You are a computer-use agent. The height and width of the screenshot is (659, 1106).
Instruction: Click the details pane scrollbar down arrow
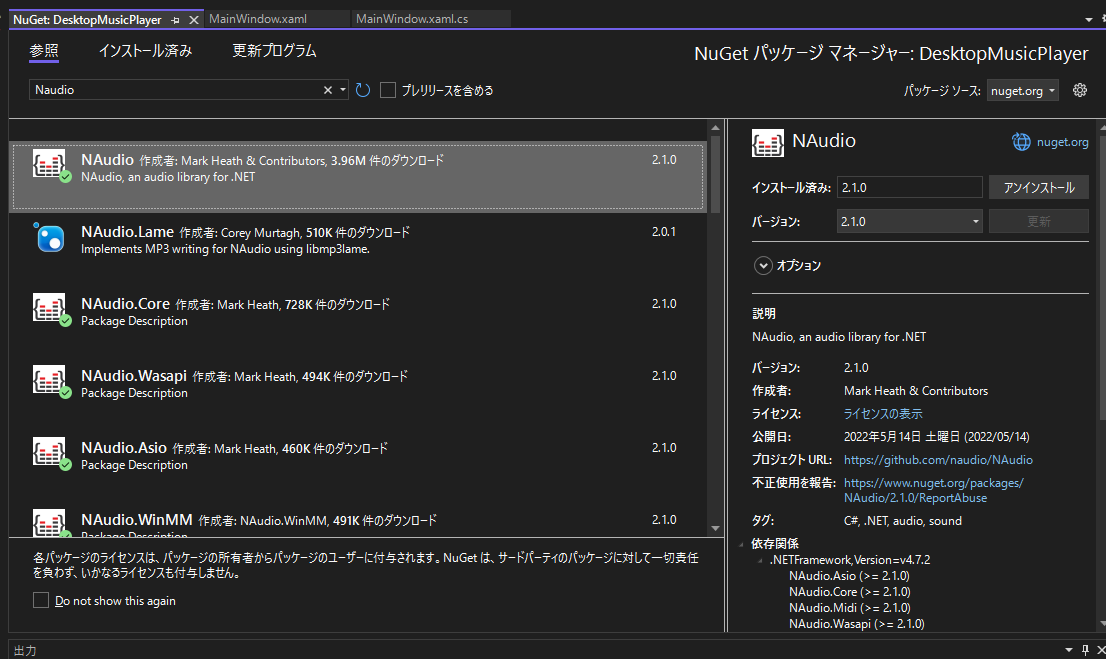[1102, 624]
